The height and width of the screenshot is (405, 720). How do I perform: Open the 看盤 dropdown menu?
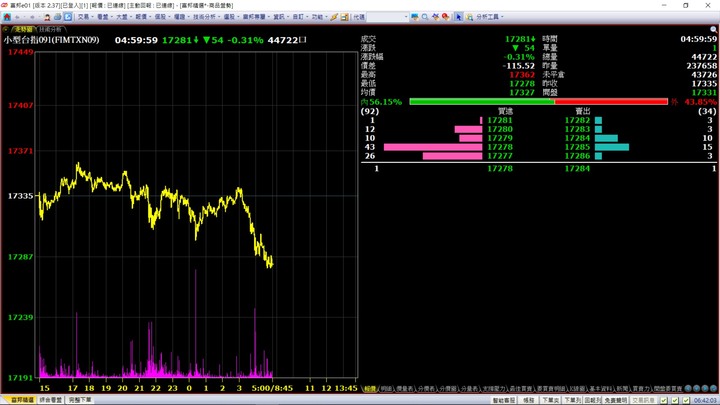coord(105,17)
